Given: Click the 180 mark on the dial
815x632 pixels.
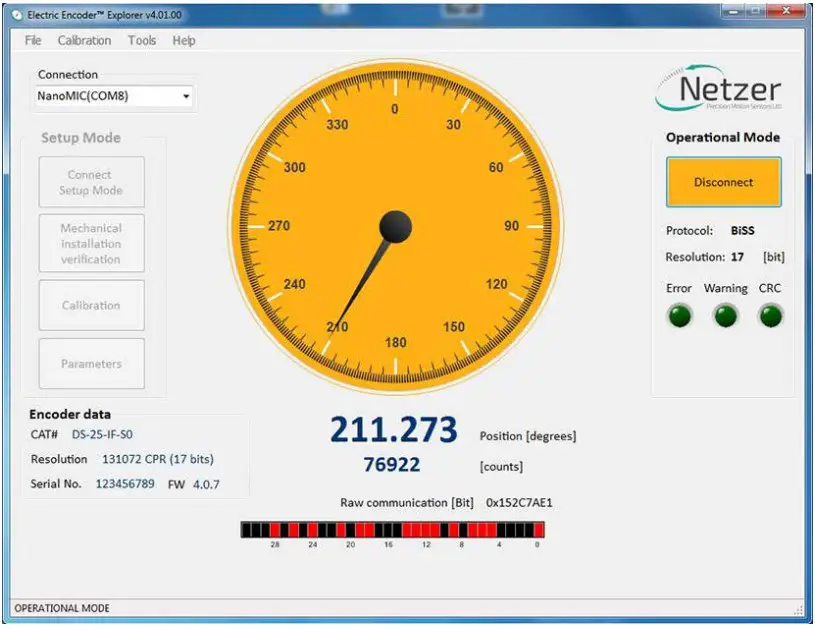Looking at the screenshot, I should click(x=396, y=343).
